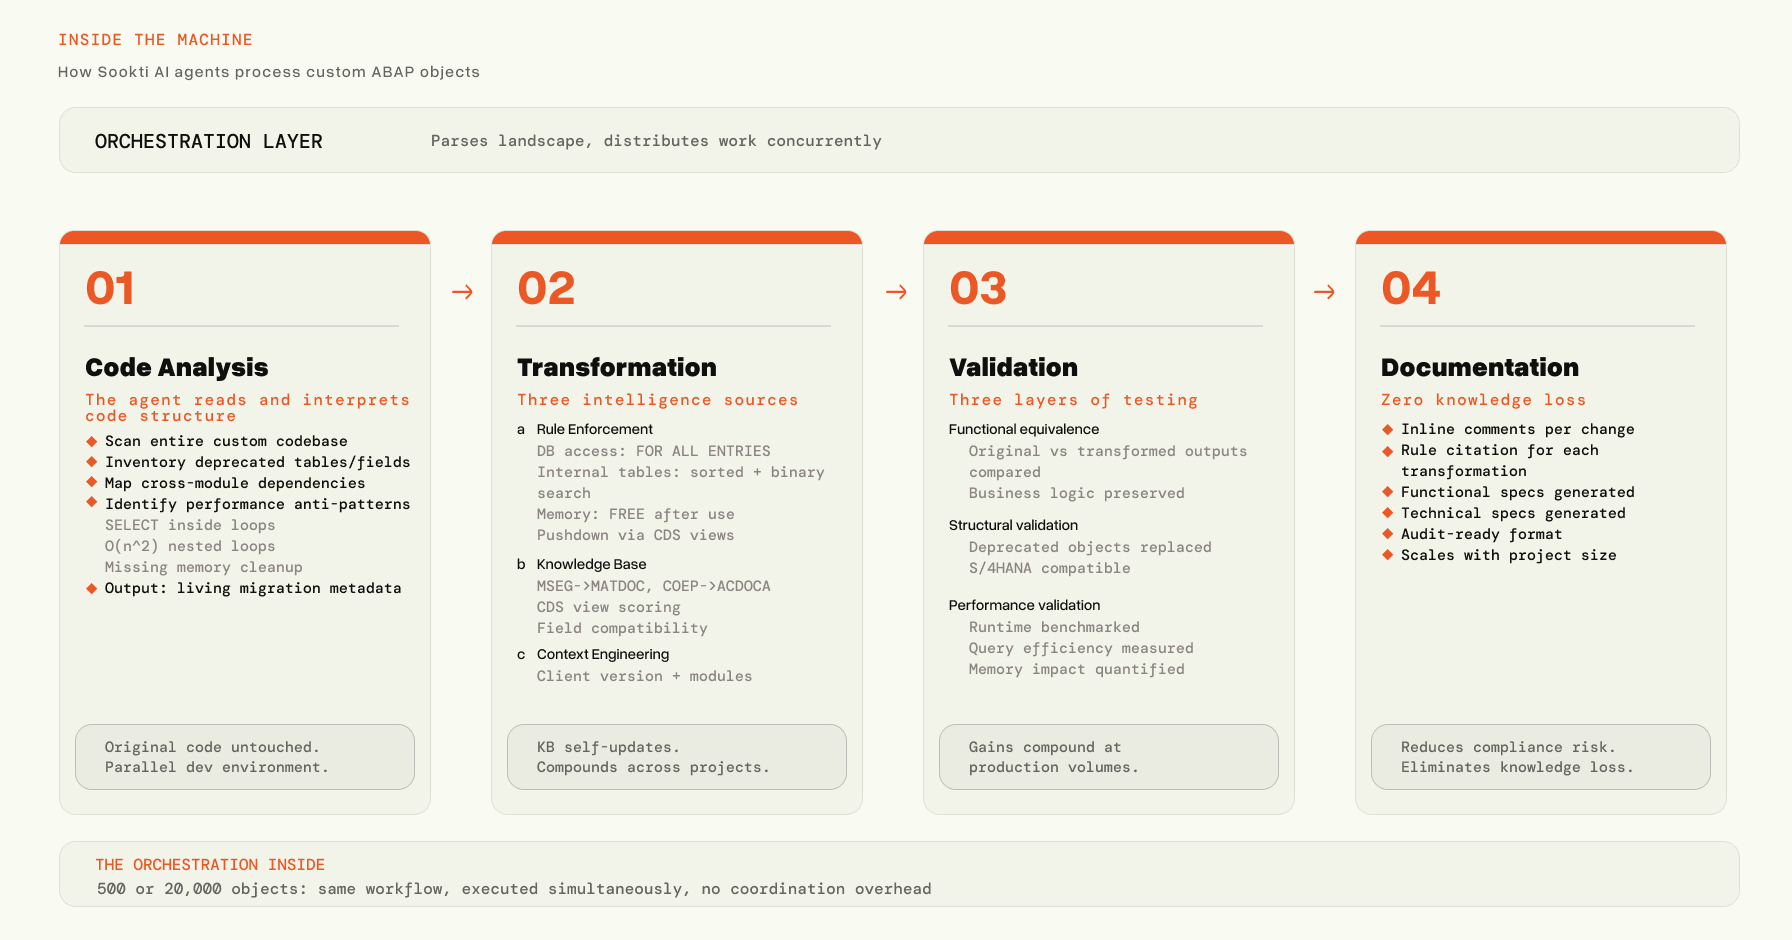The width and height of the screenshot is (1792, 940).
Task: Click the 'Original code untouched' callout box
Action: pos(245,757)
